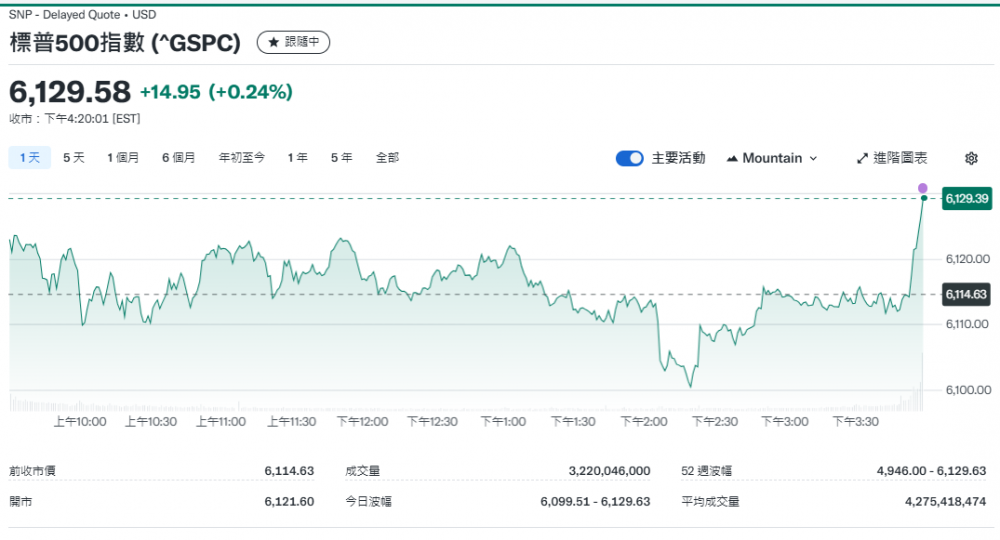Click the Mountain chart type icon
Viewport: 1000px width, 540px height.
[x=732, y=158]
